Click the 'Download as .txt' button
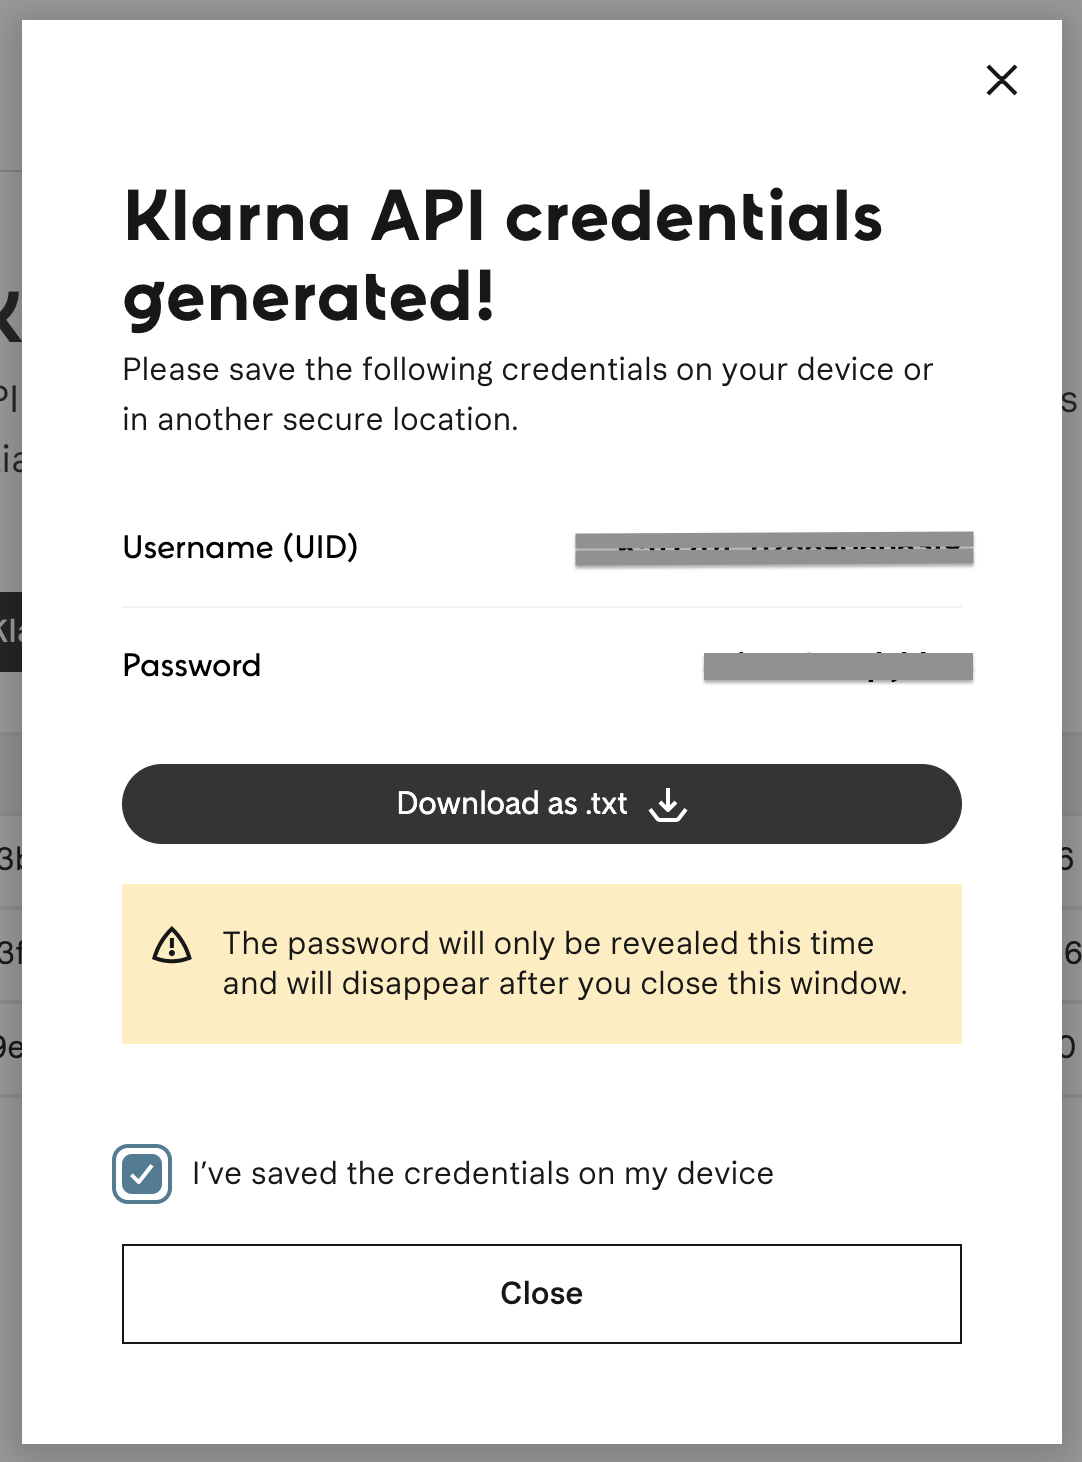Image resolution: width=1082 pixels, height=1462 pixels. pos(541,803)
